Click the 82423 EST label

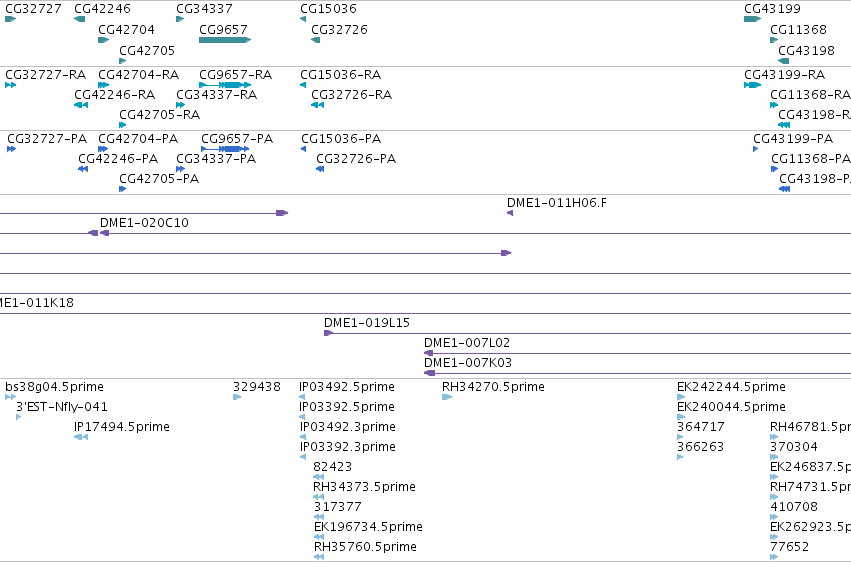pyautogui.click(x=333, y=467)
